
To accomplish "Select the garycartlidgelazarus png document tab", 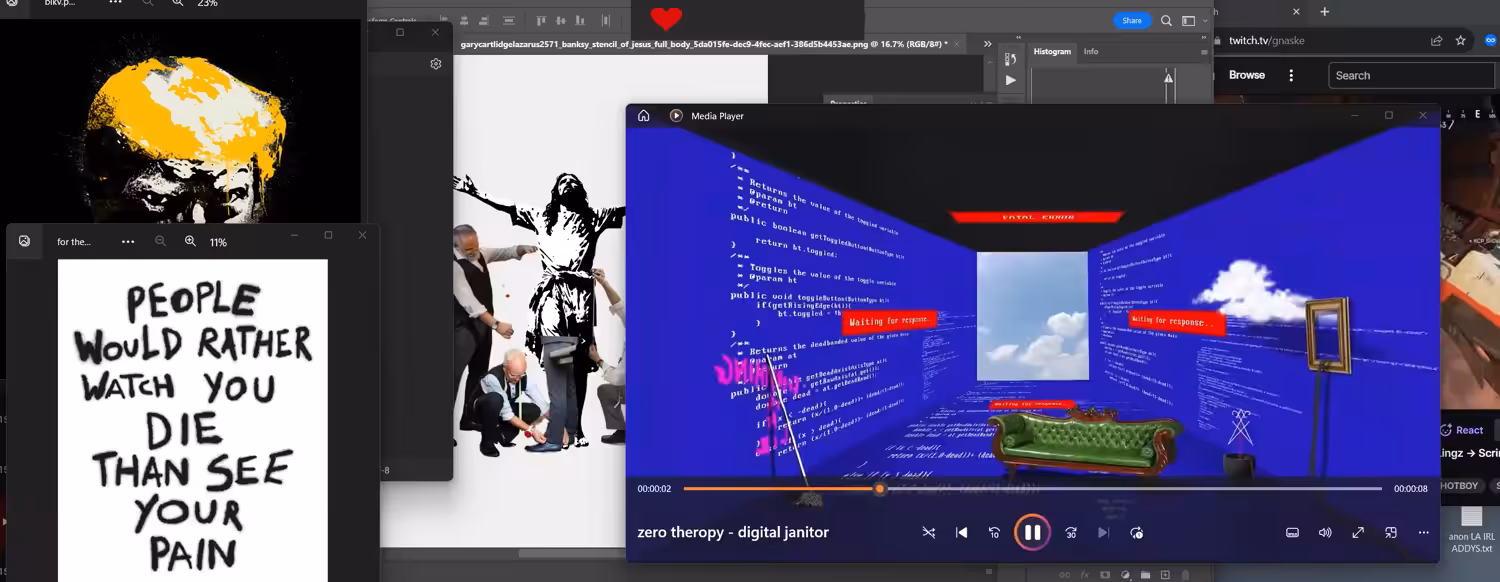I will pyautogui.click(x=703, y=44).
